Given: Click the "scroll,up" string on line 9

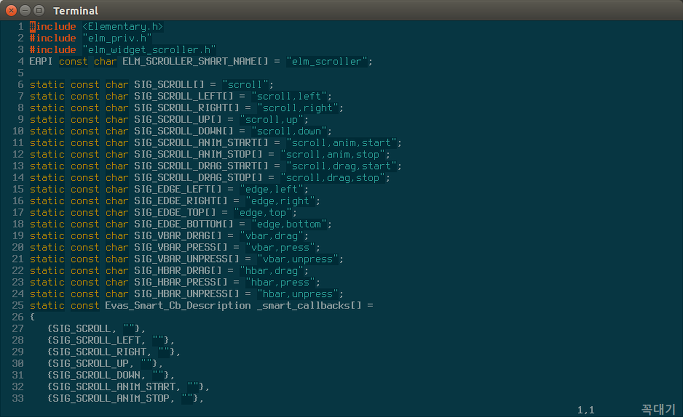Looking at the screenshot, I should [271, 120].
